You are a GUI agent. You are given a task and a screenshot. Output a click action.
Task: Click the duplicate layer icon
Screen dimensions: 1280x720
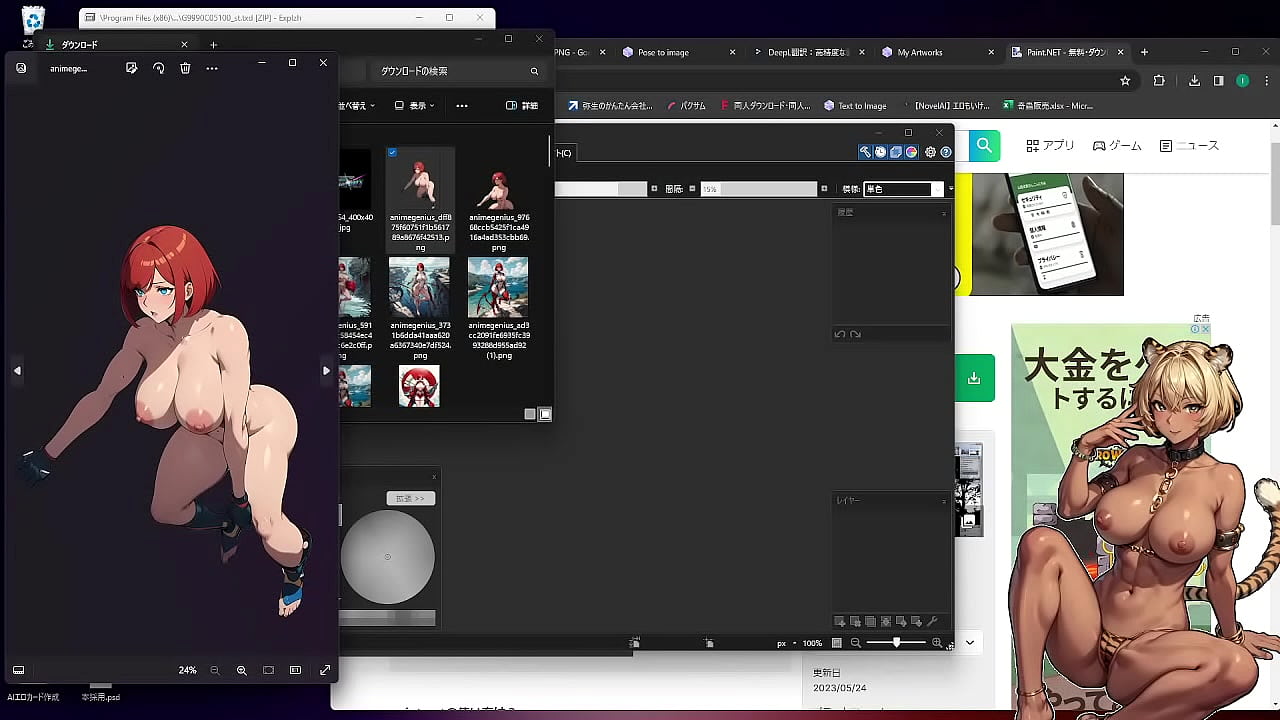870,622
